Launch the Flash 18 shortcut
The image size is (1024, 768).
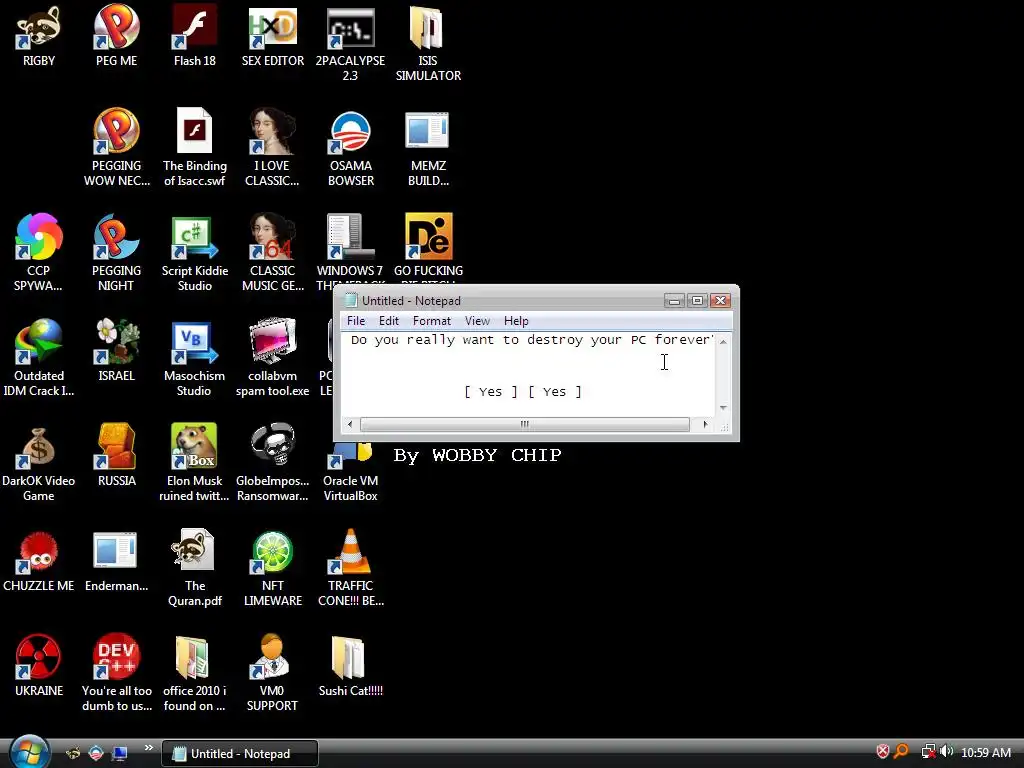coord(195,37)
